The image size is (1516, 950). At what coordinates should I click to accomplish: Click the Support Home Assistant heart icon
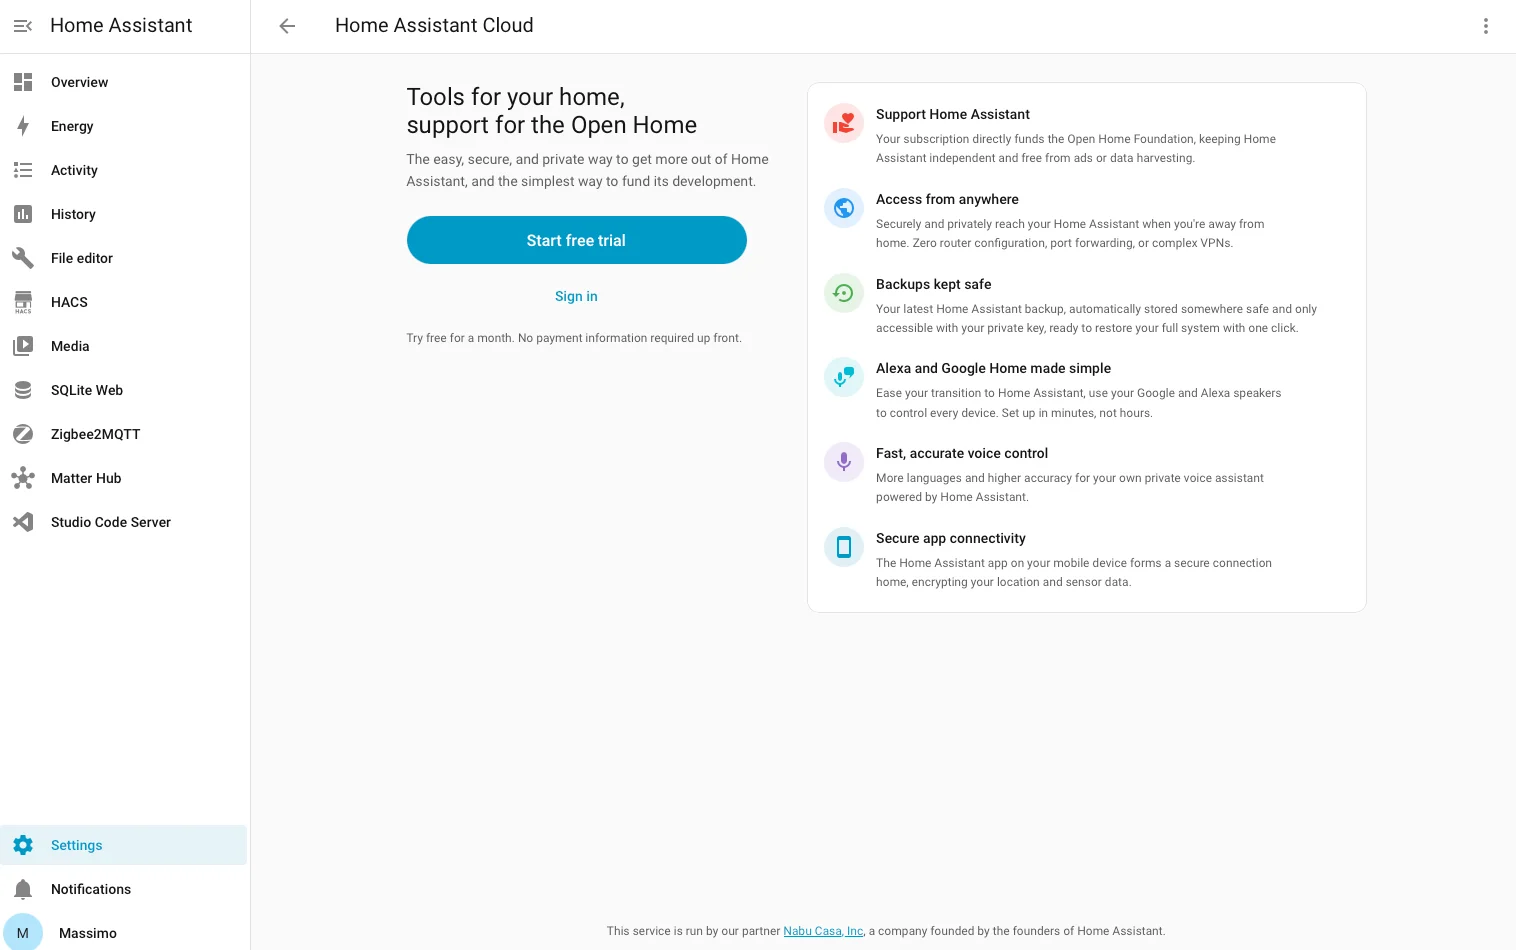click(844, 124)
